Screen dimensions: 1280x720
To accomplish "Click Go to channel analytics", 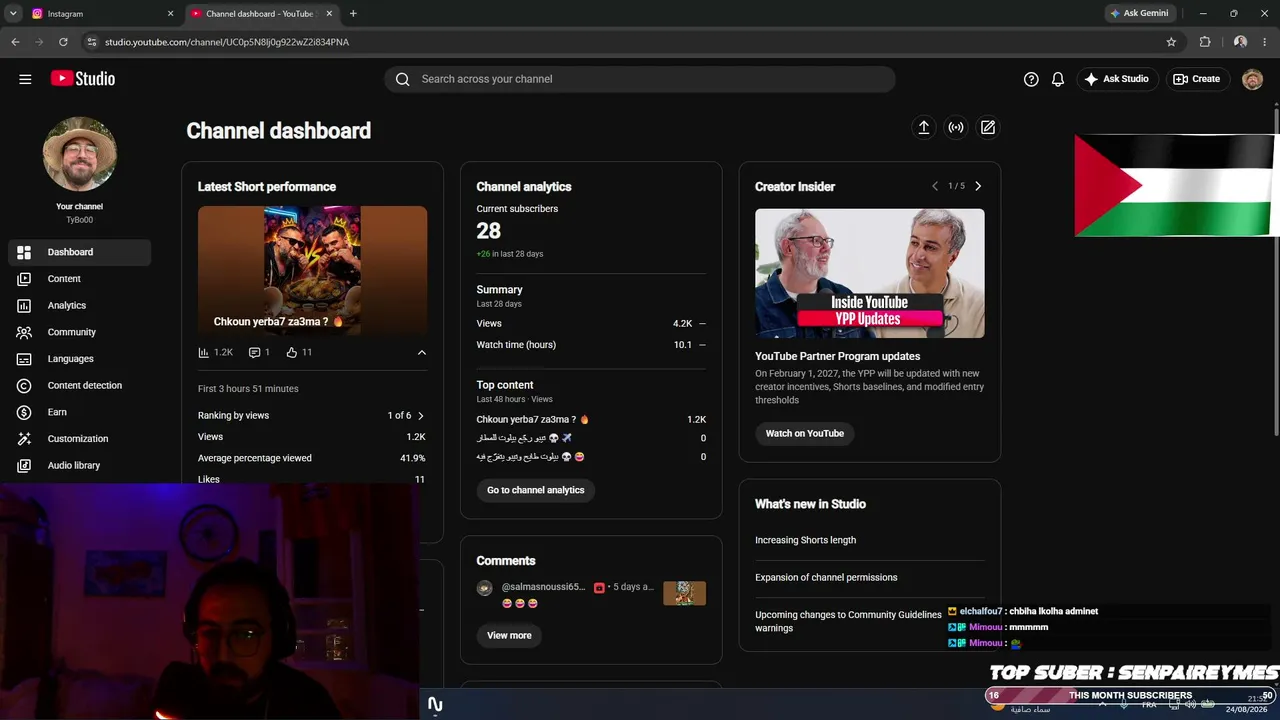I will [535, 490].
